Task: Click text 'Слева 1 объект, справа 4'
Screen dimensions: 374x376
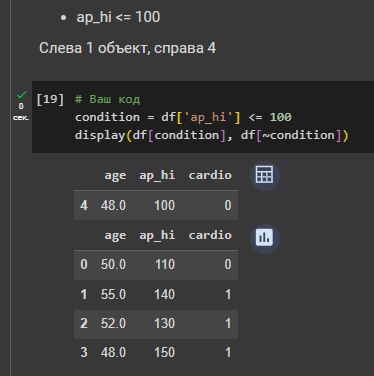Action: point(127,48)
